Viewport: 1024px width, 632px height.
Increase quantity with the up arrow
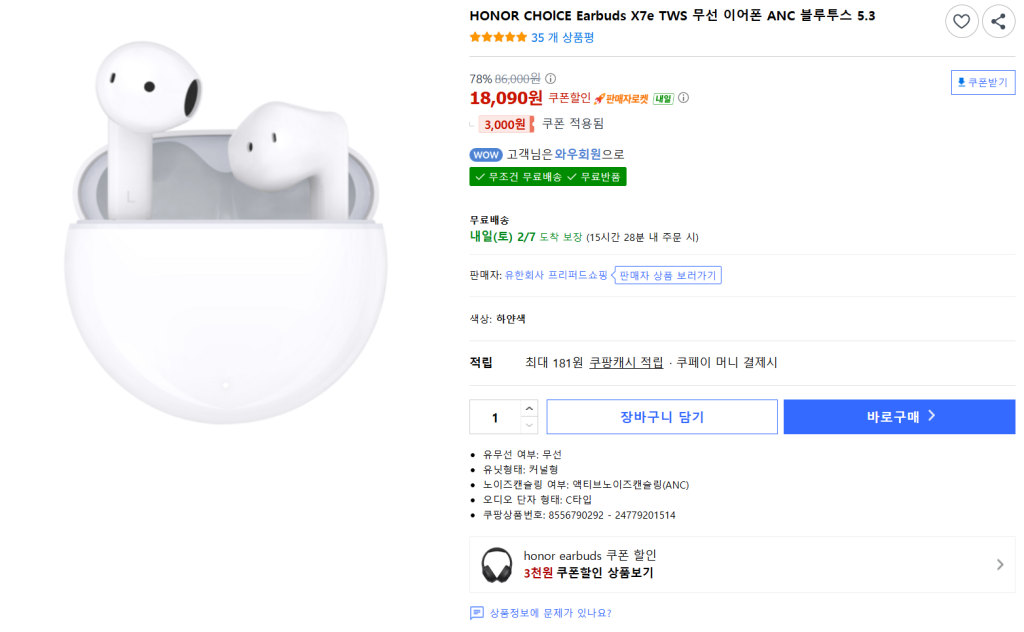coord(529,408)
